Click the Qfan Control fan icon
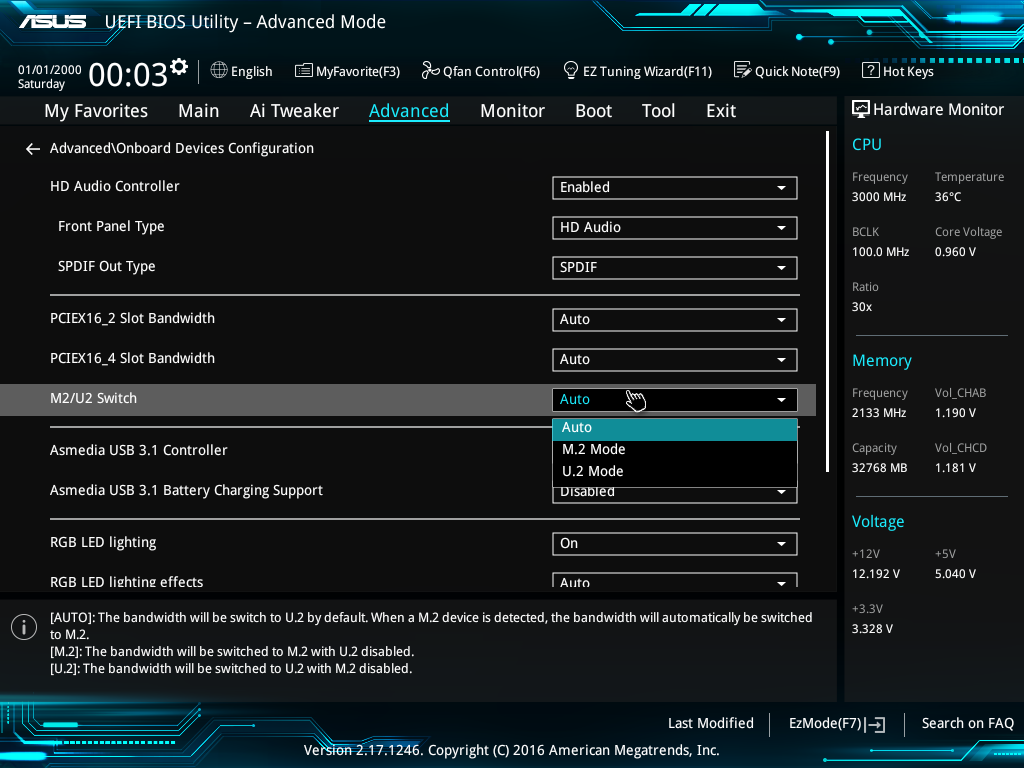Viewport: 1024px width, 768px height. coord(430,70)
